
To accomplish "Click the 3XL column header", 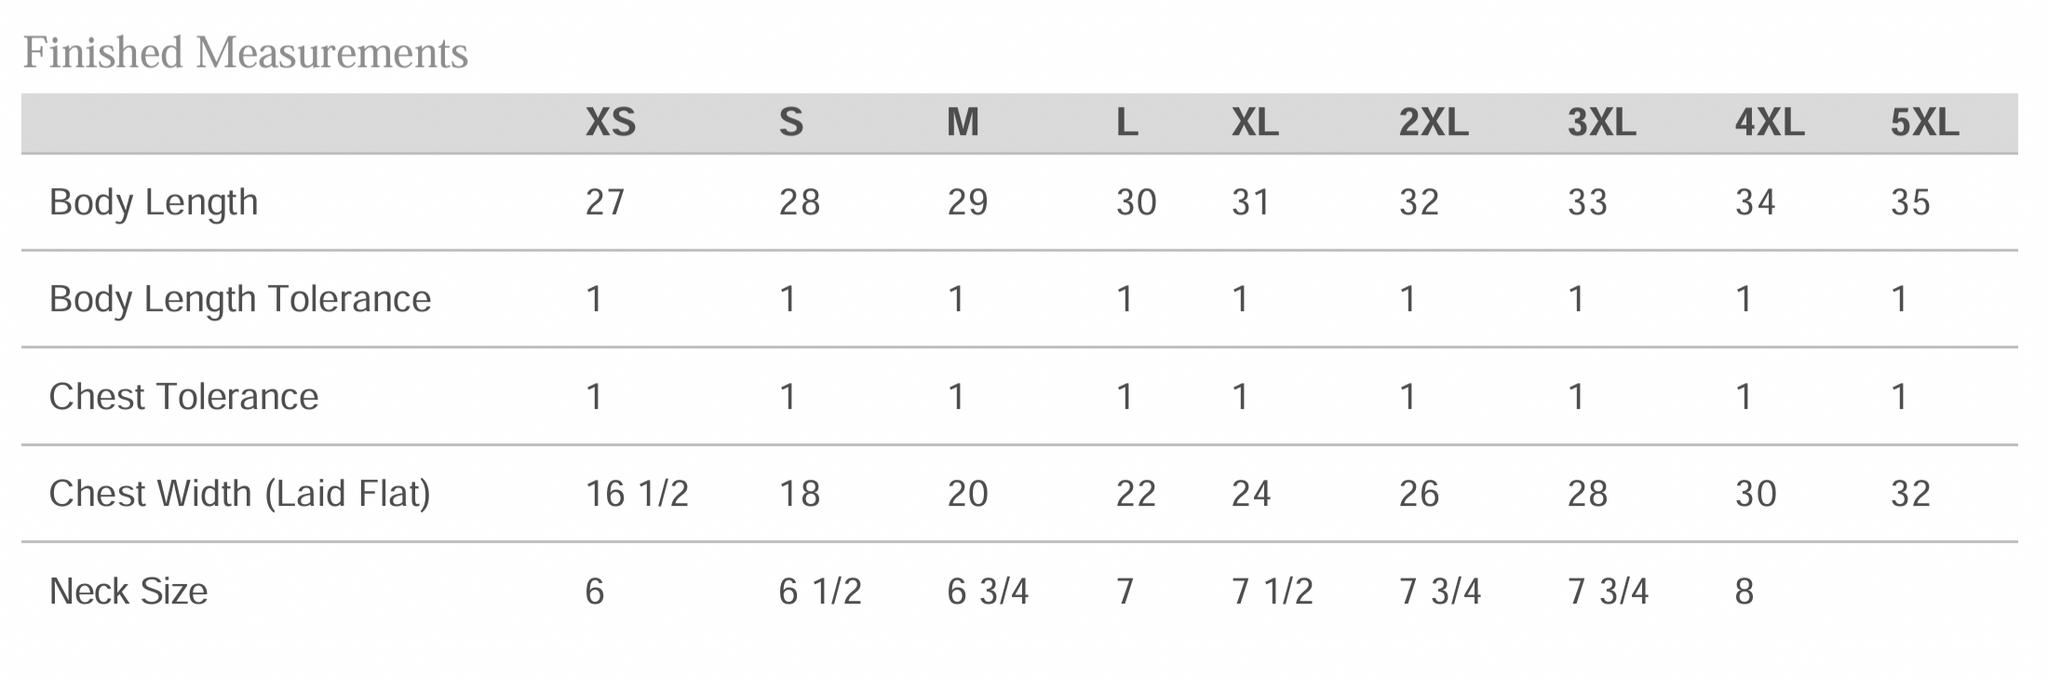I will coord(1601,123).
